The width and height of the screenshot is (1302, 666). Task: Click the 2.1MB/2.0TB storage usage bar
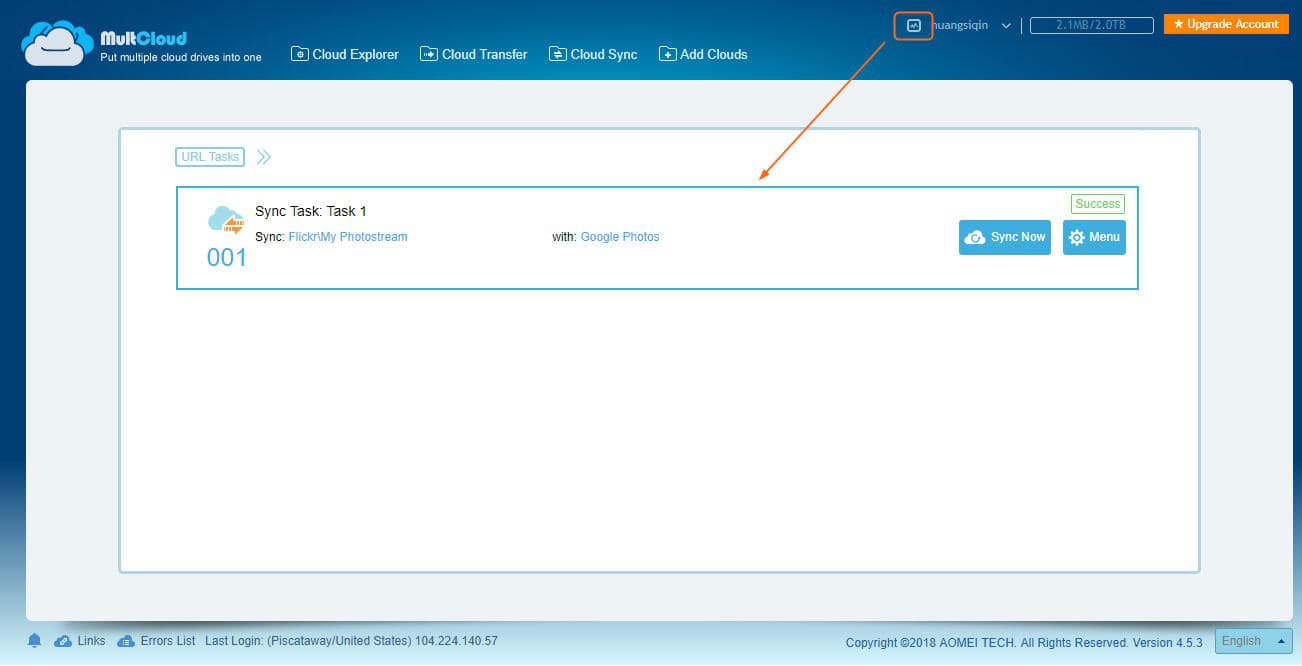[x=1091, y=25]
